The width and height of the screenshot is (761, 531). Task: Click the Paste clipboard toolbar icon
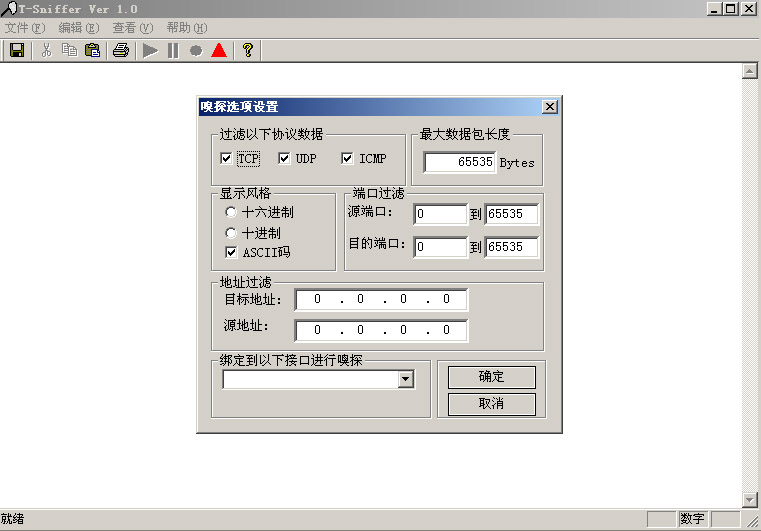tap(92, 50)
